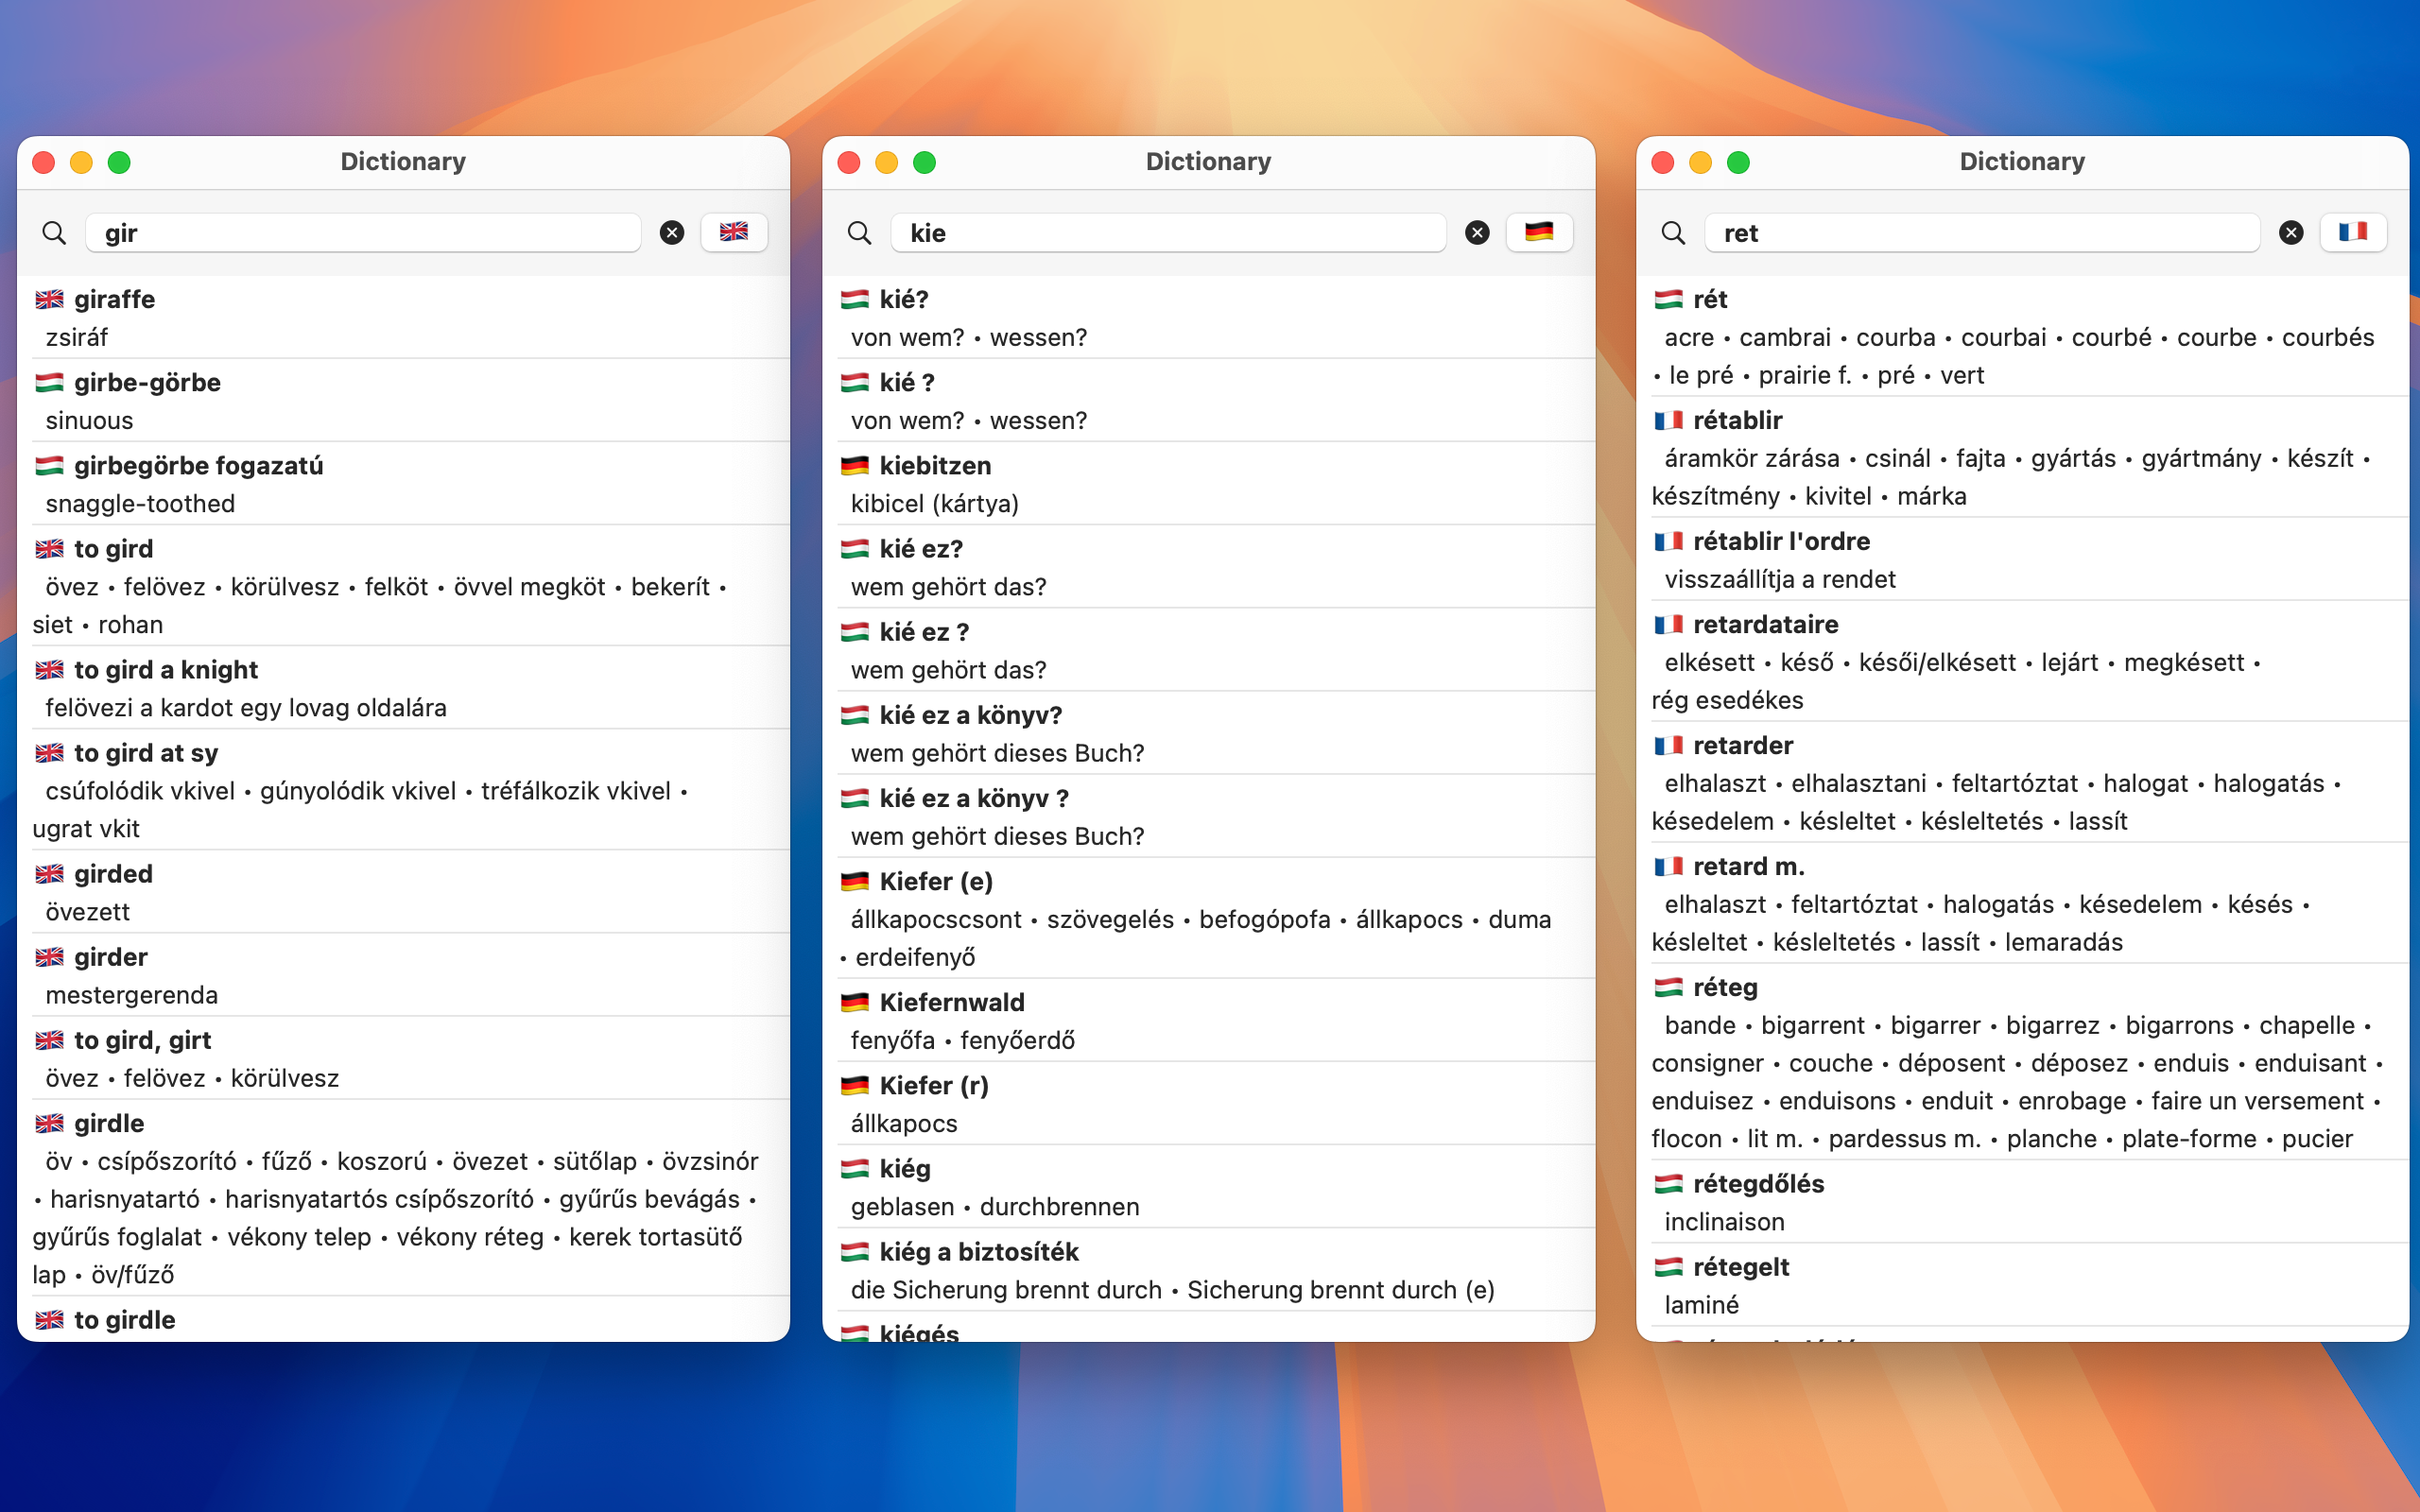2420x1512 pixels.
Task: Select the 'girbe-görbe' headword
Action: click(x=147, y=382)
